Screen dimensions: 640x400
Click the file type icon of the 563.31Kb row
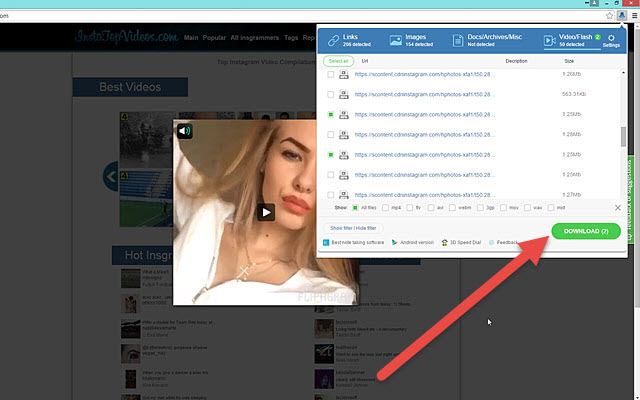coord(344,94)
